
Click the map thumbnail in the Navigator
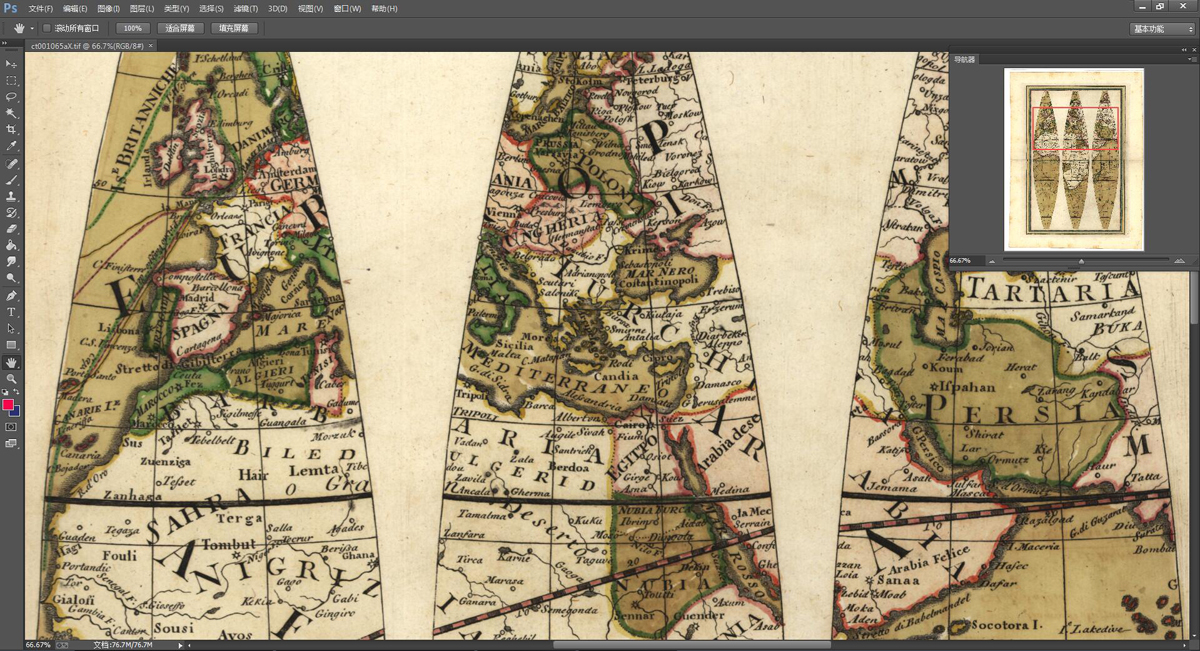(1074, 159)
